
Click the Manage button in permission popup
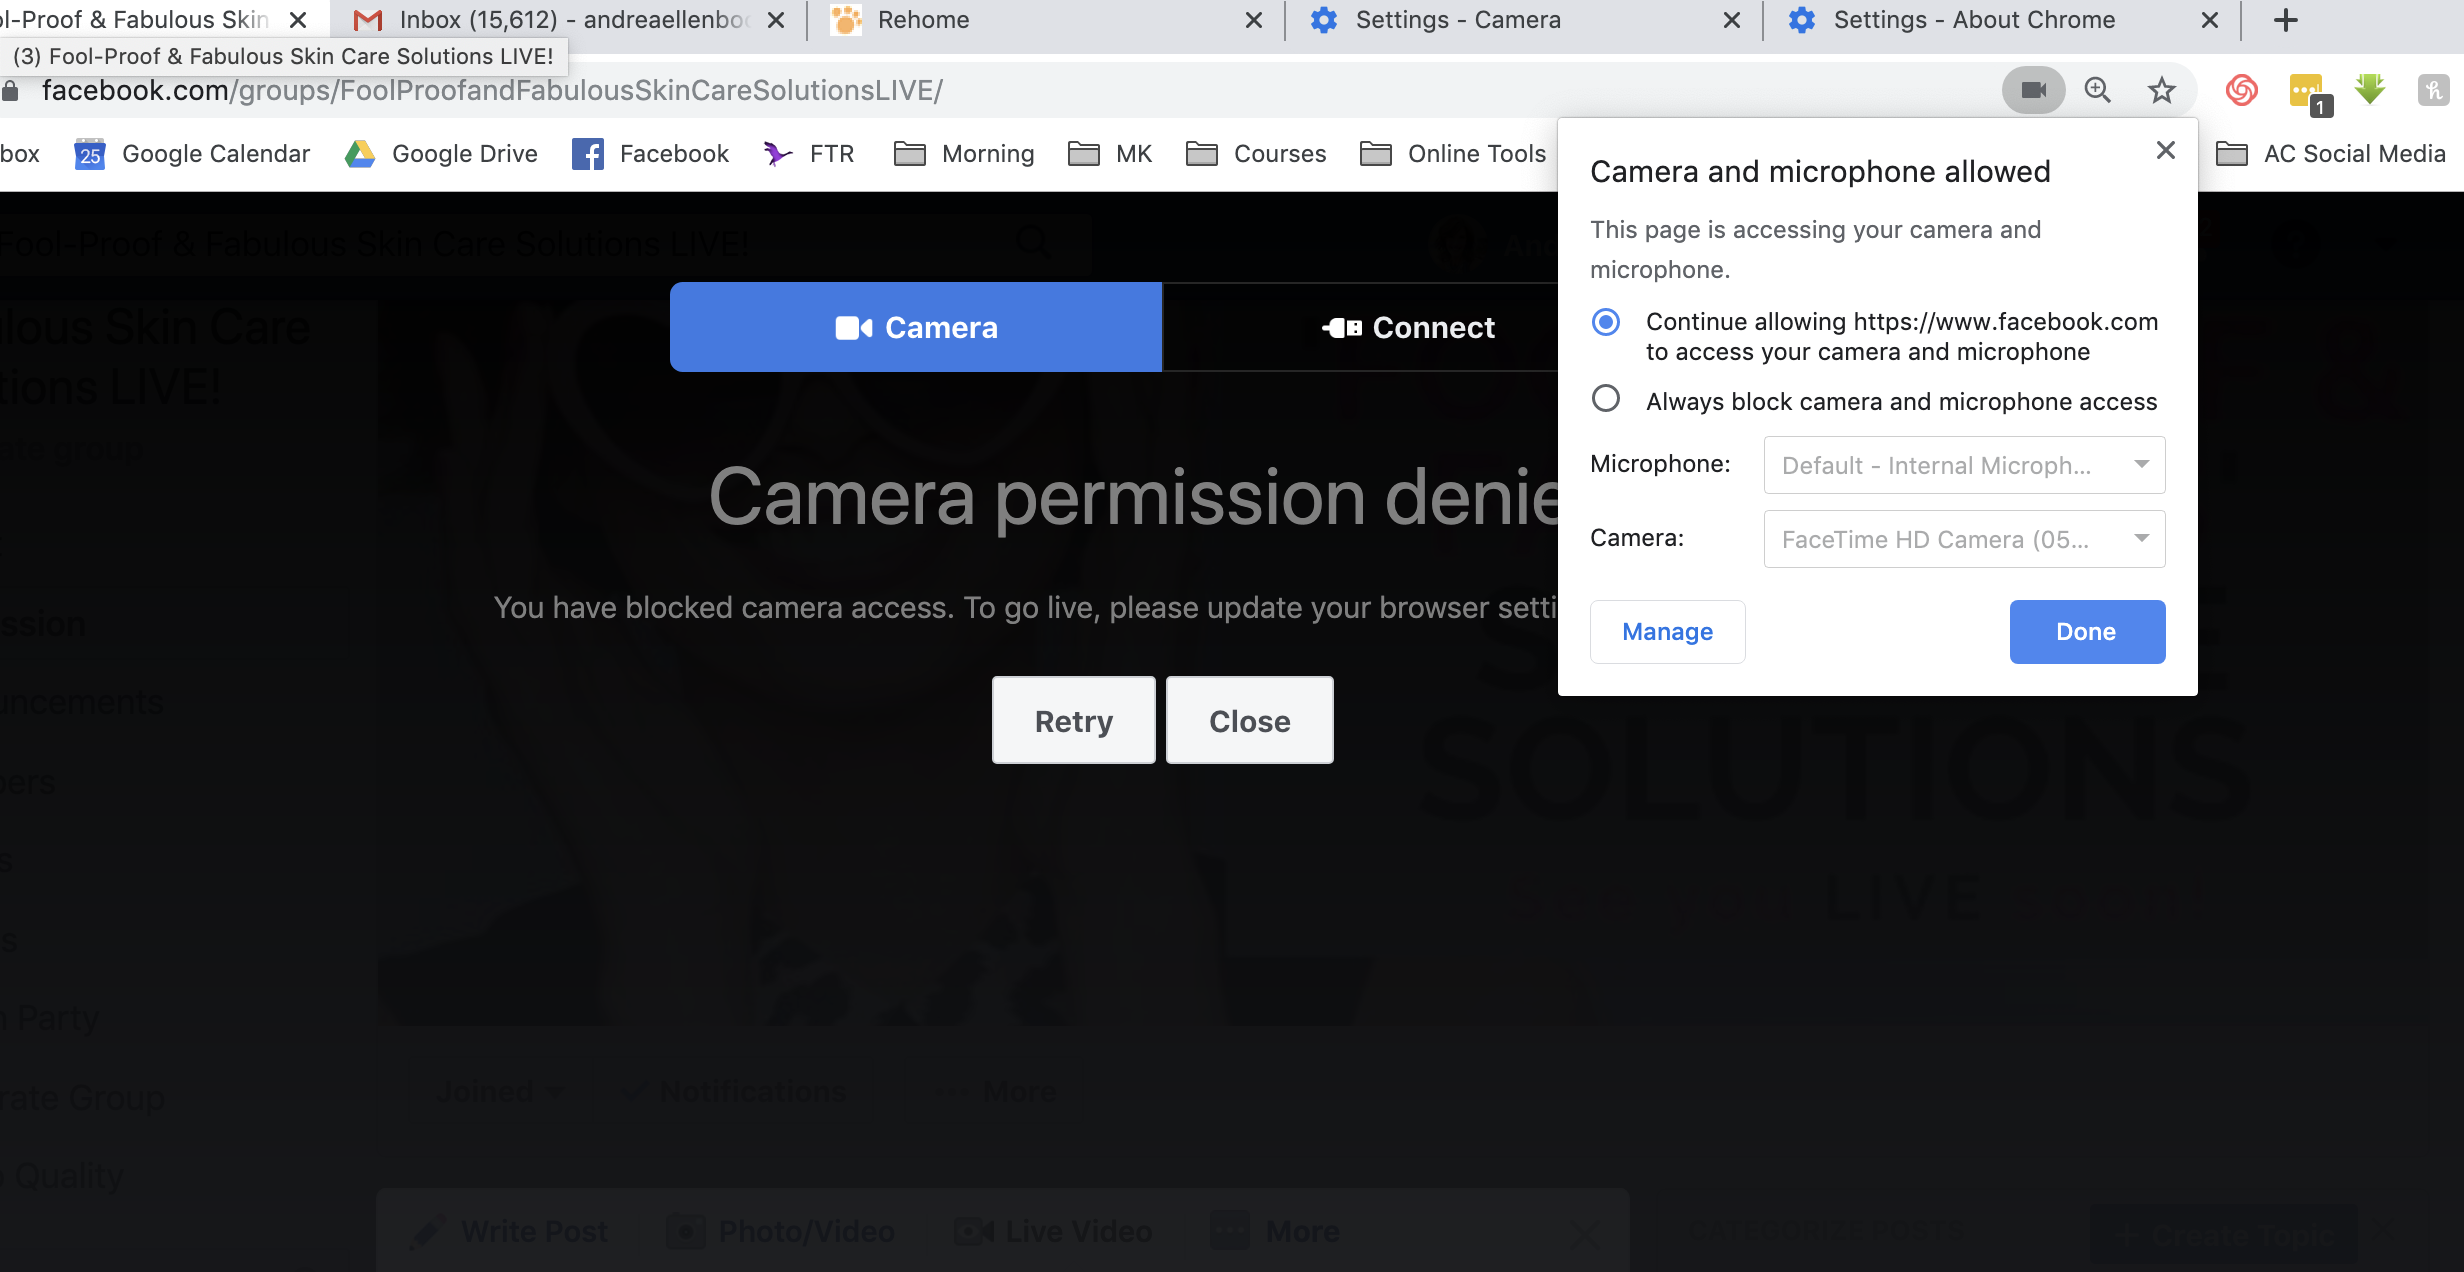coord(1667,632)
